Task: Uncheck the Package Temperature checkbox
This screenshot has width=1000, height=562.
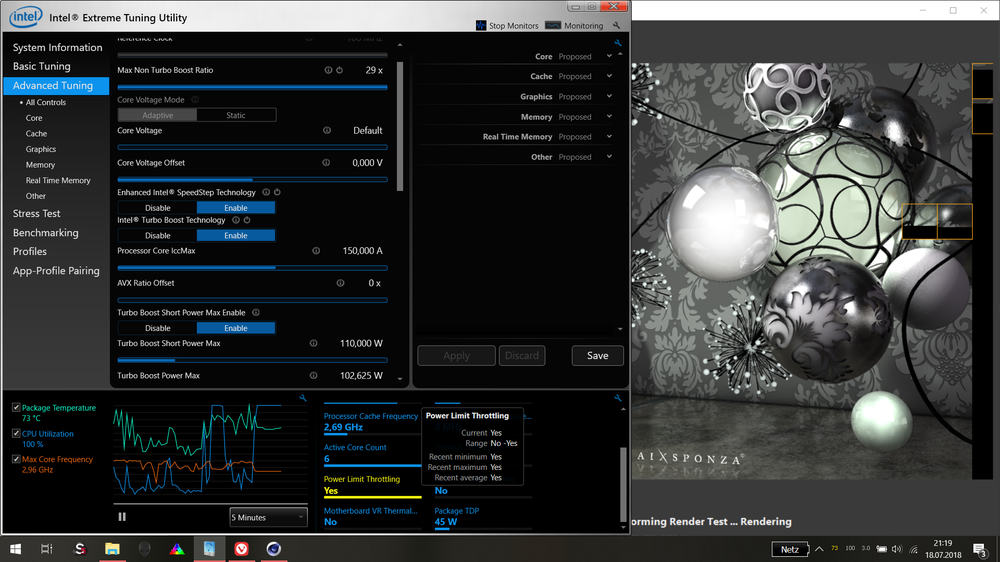Action: point(16,408)
